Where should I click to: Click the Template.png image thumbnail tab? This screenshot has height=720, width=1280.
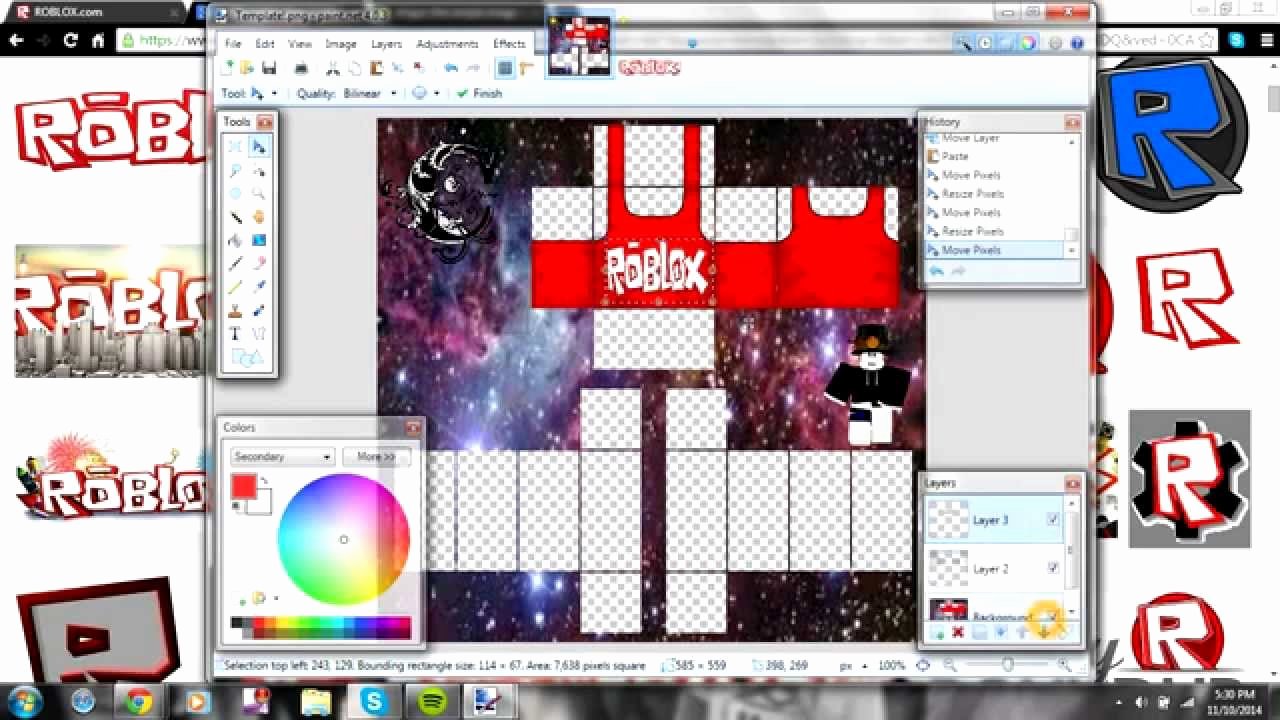pos(579,45)
